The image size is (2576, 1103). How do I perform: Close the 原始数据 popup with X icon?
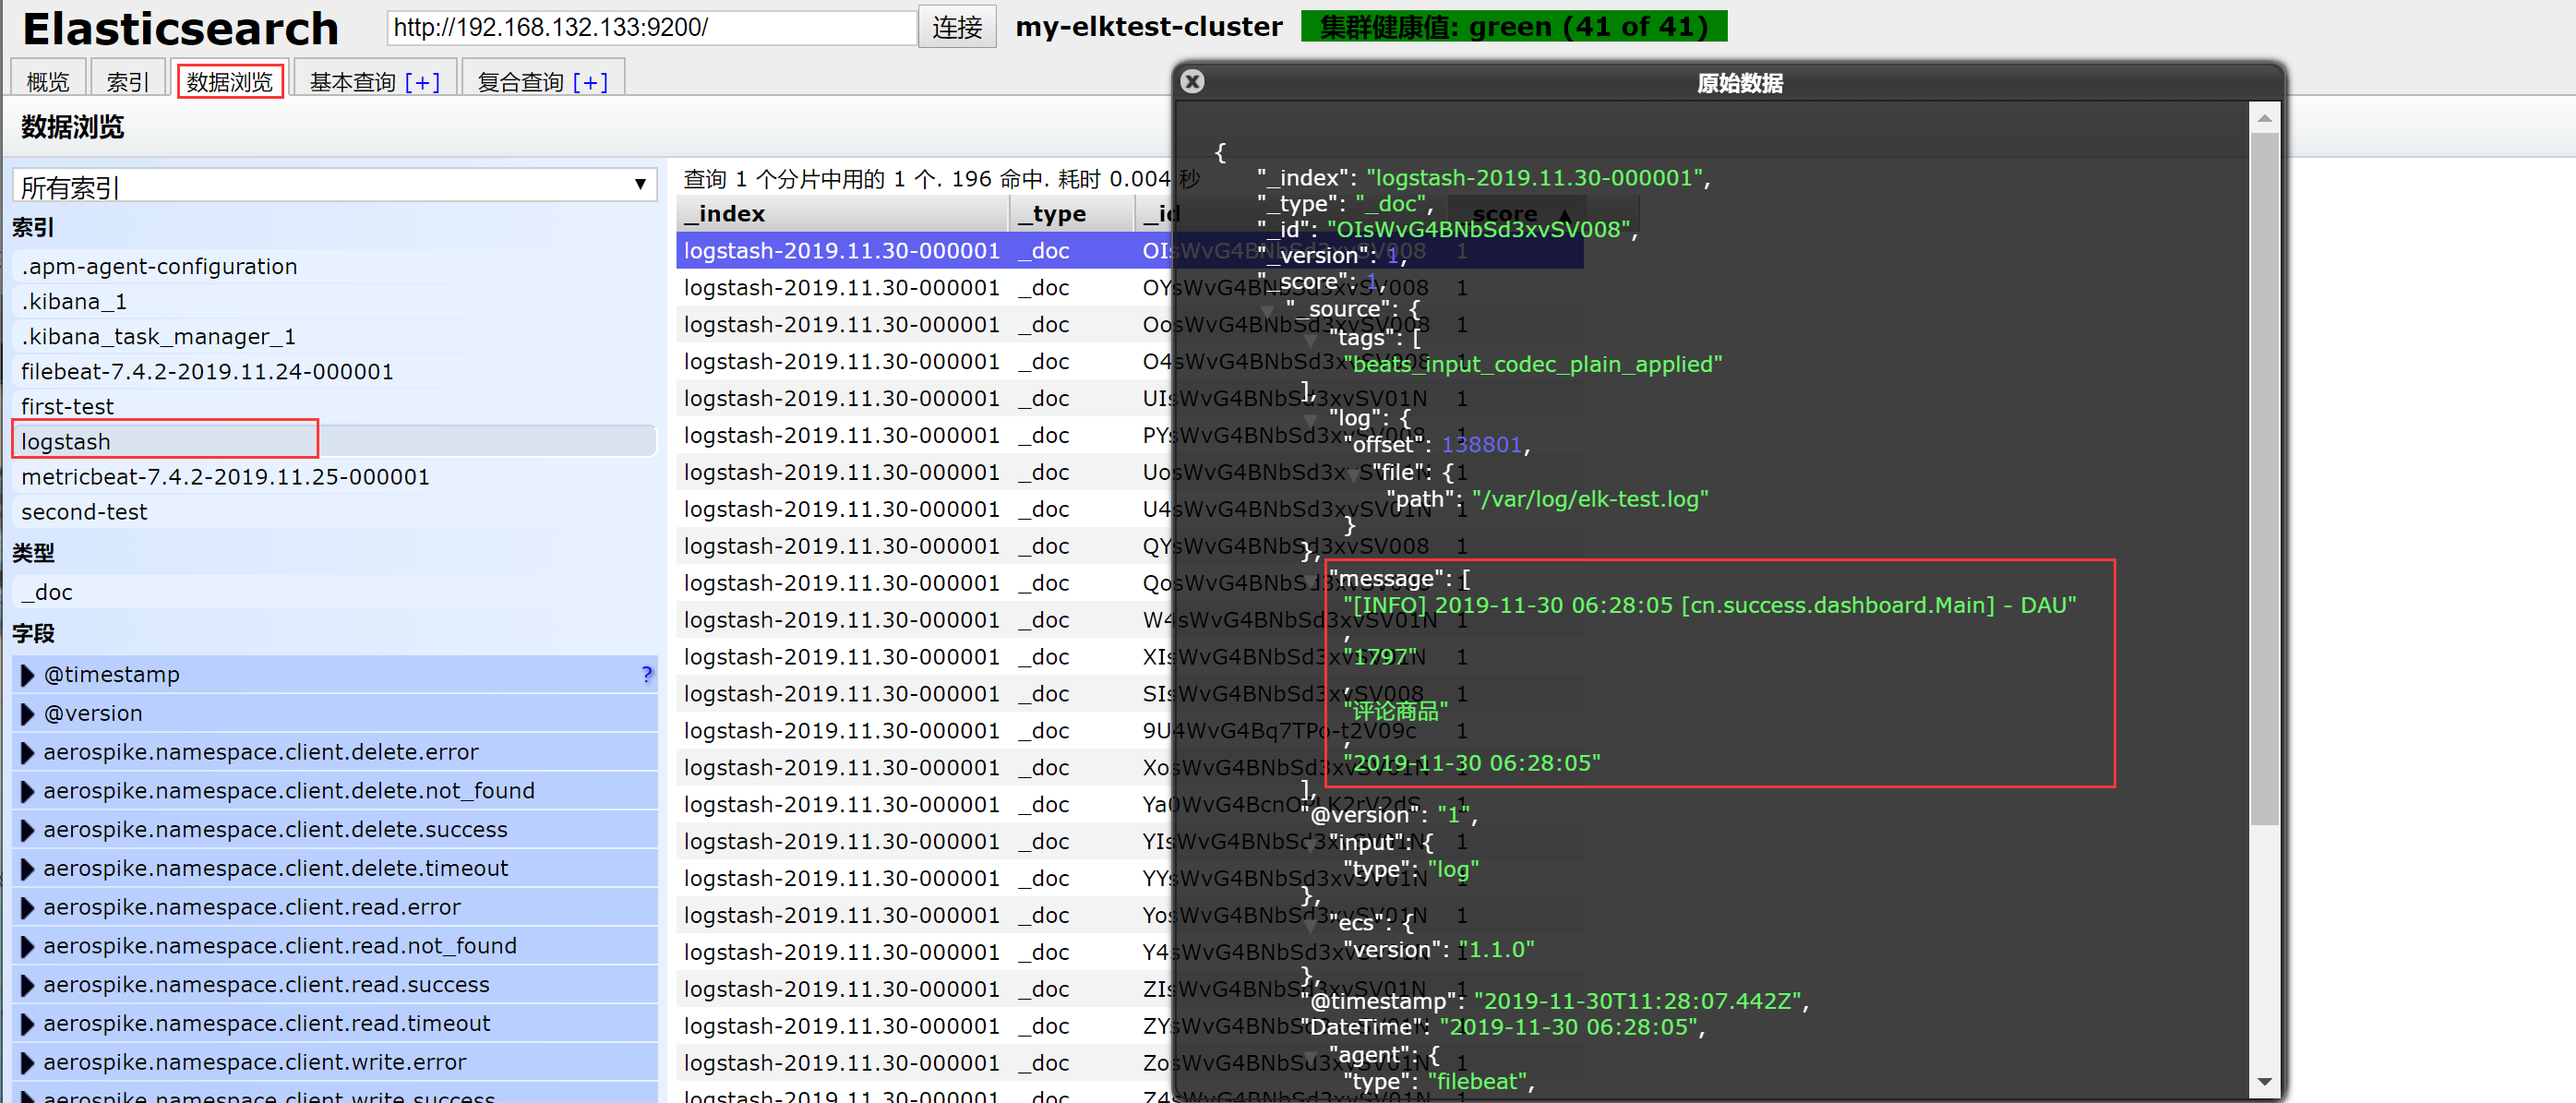[1191, 82]
